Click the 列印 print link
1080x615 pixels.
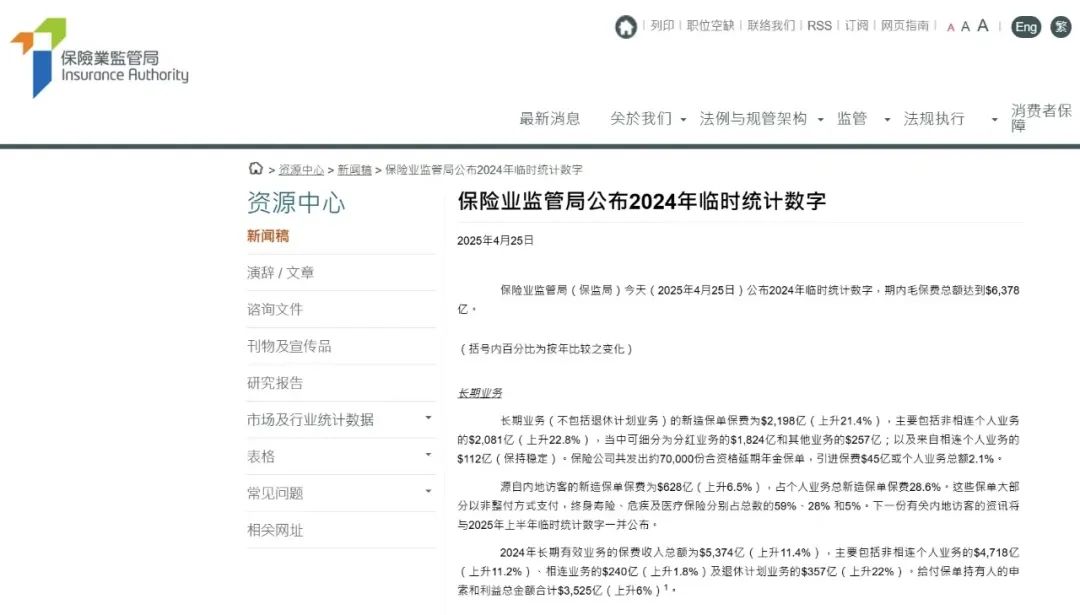pos(662,27)
